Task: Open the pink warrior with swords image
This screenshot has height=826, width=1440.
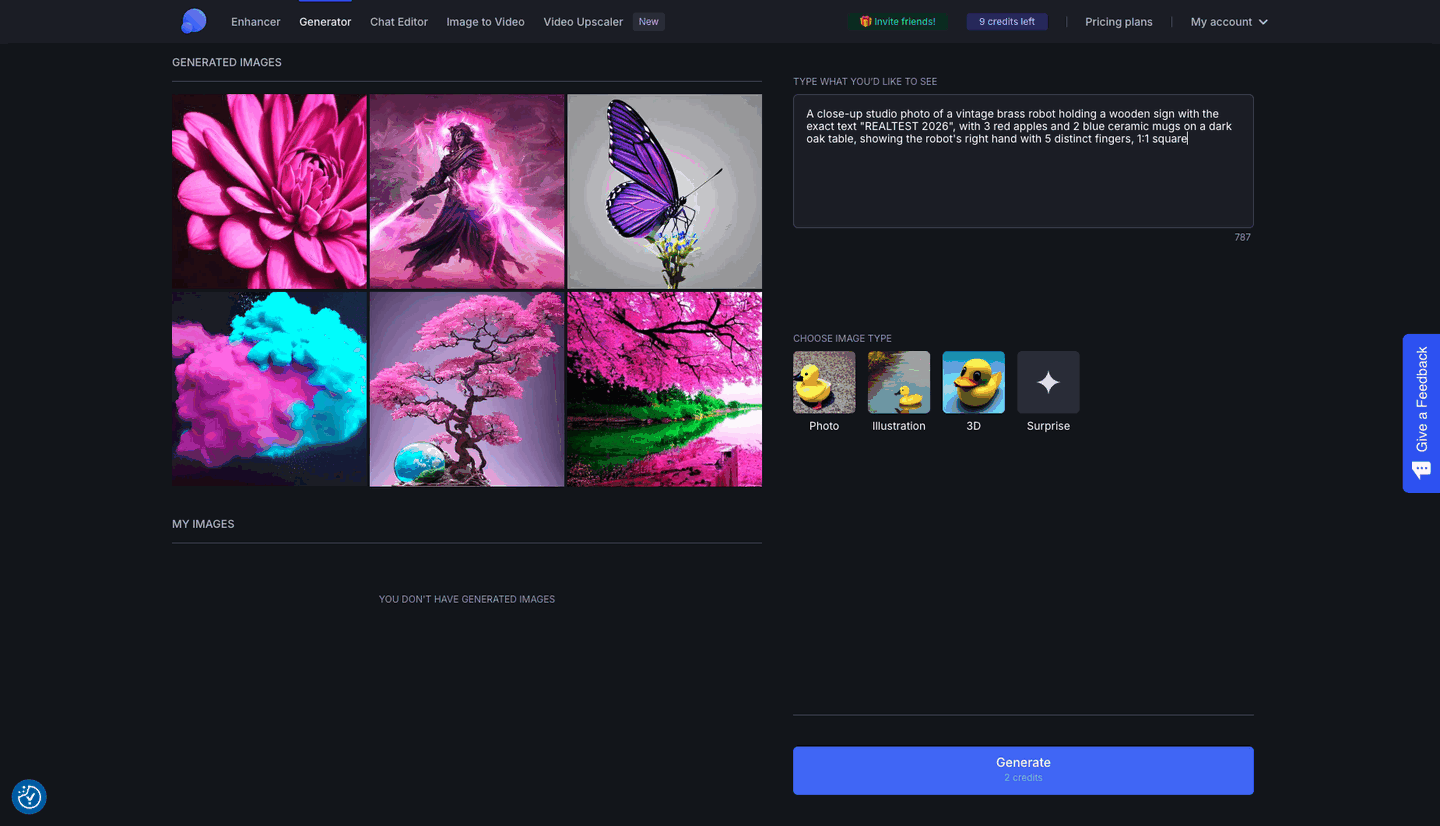Action: click(x=467, y=191)
